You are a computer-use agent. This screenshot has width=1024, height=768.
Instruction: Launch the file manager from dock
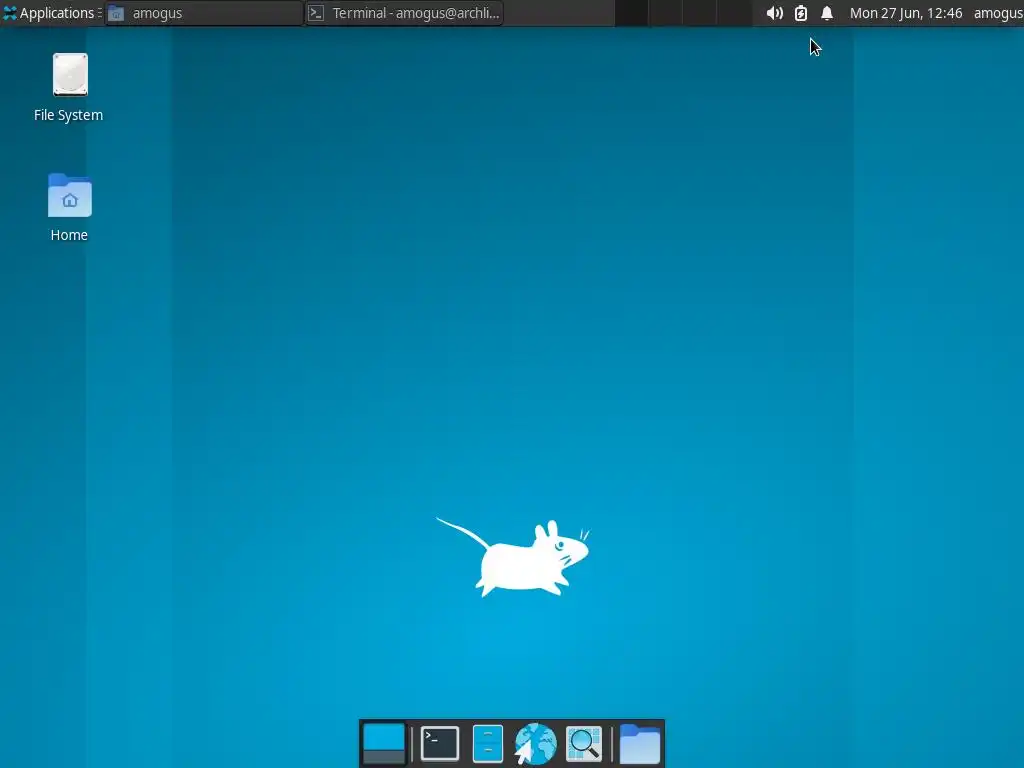point(488,744)
